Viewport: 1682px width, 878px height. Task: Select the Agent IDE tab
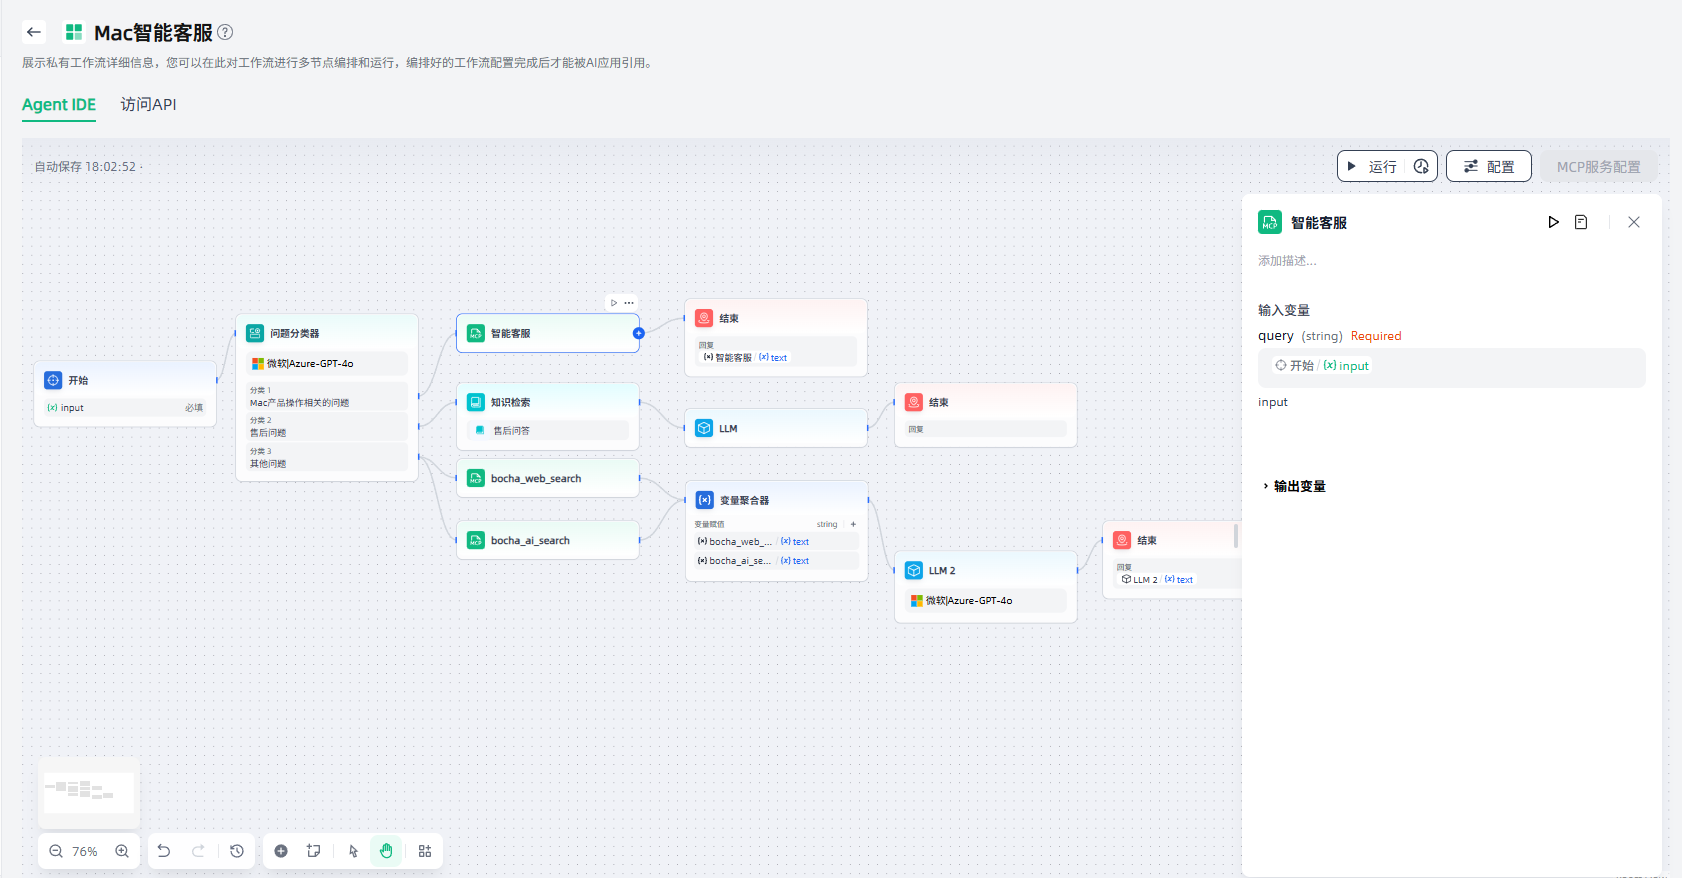coord(59,104)
